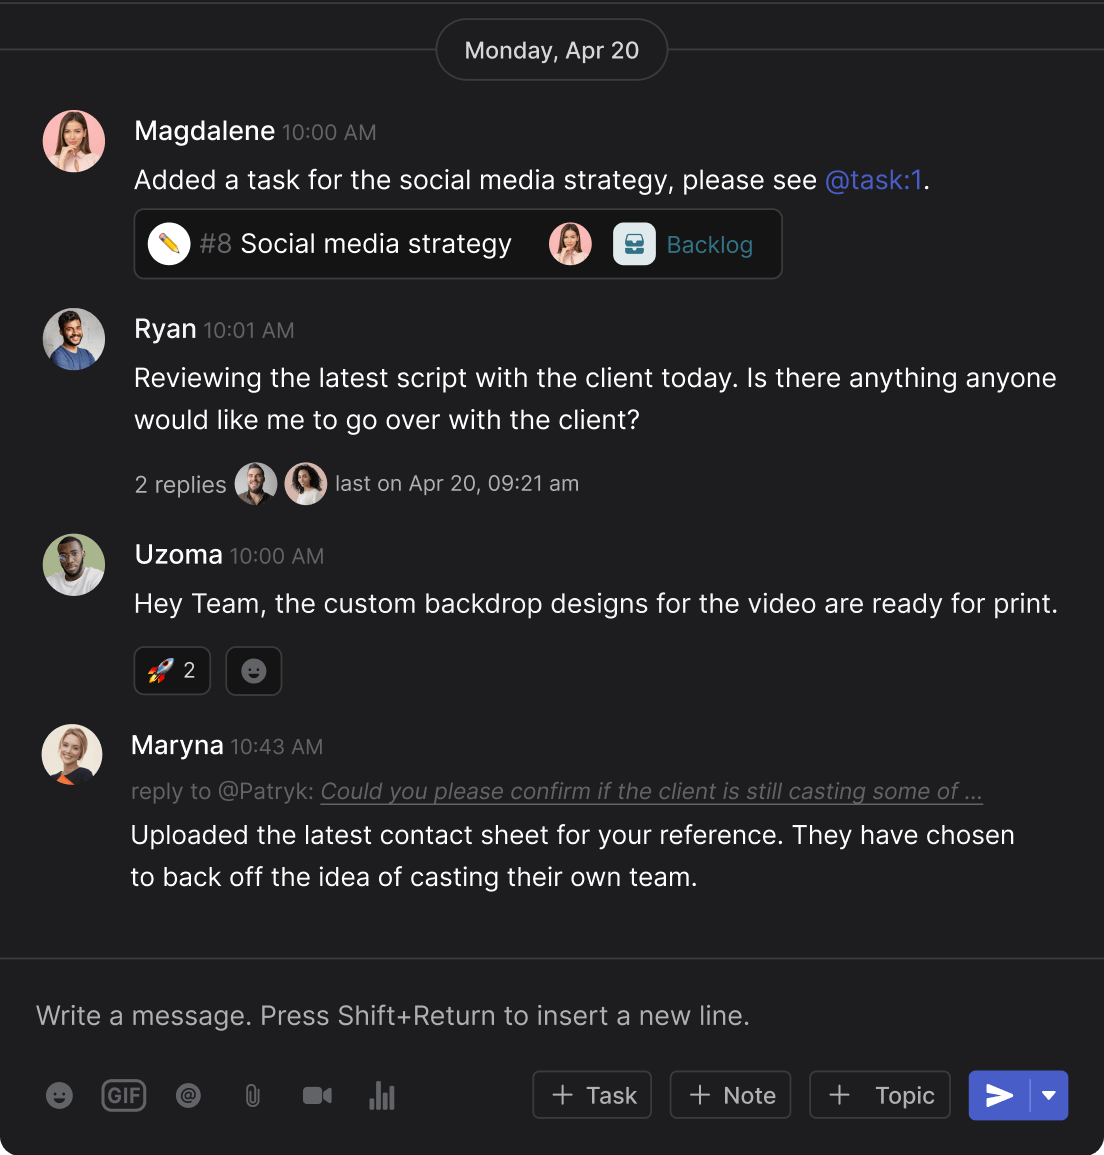Click the message input field
The width and height of the screenshot is (1104, 1155).
[550, 1016]
